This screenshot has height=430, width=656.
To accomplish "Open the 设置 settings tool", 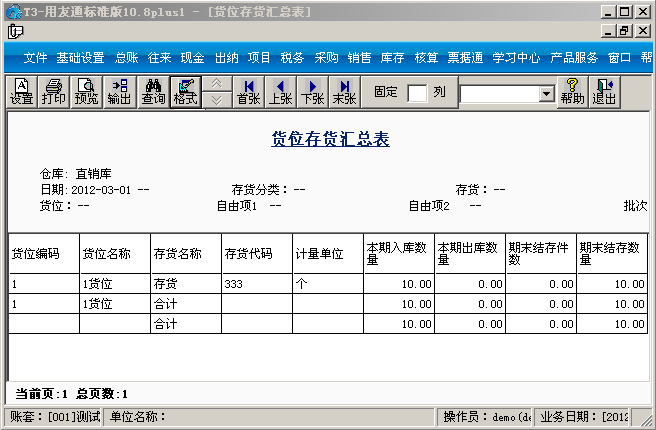I will [x=21, y=92].
